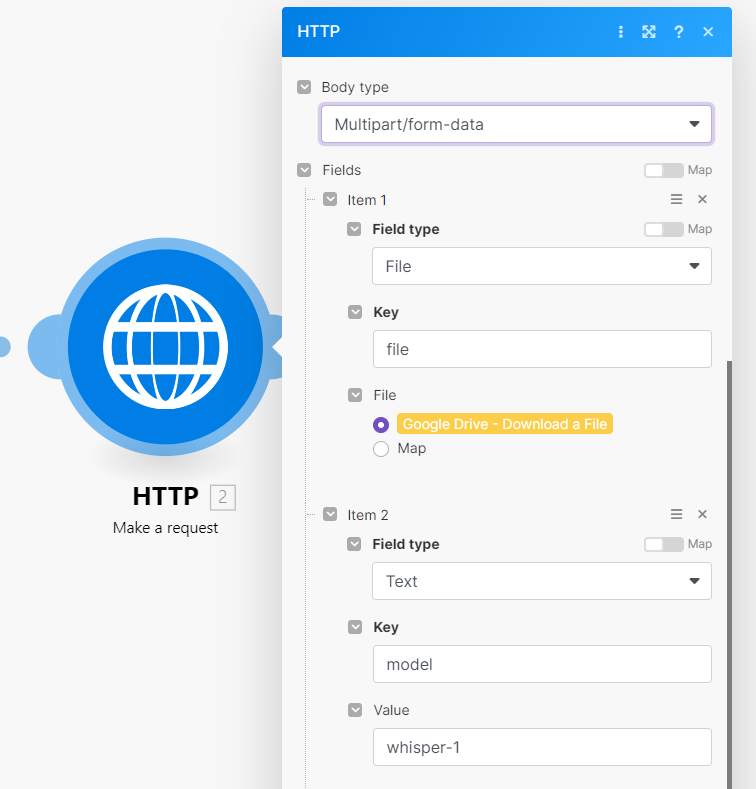
Task: Click the HTTP globe module icon
Action: pyautogui.click(x=165, y=347)
